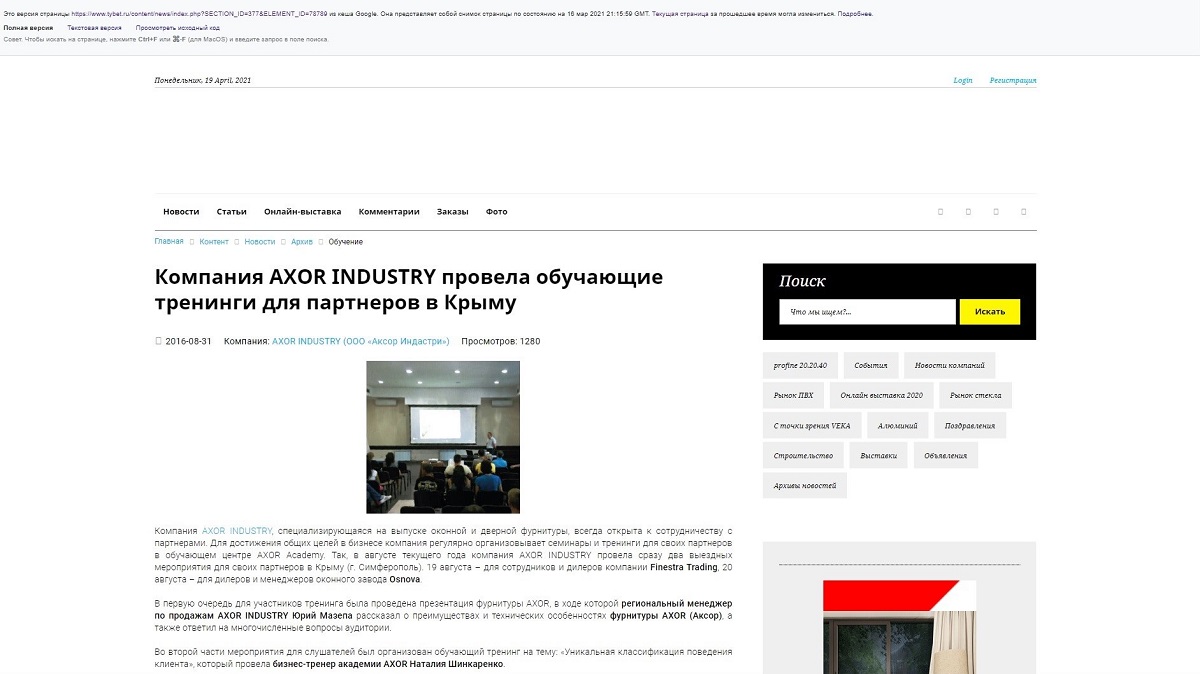Open the Фото section
Image resolution: width=1200 pixels, height=674 pixels.
(495, 211)
